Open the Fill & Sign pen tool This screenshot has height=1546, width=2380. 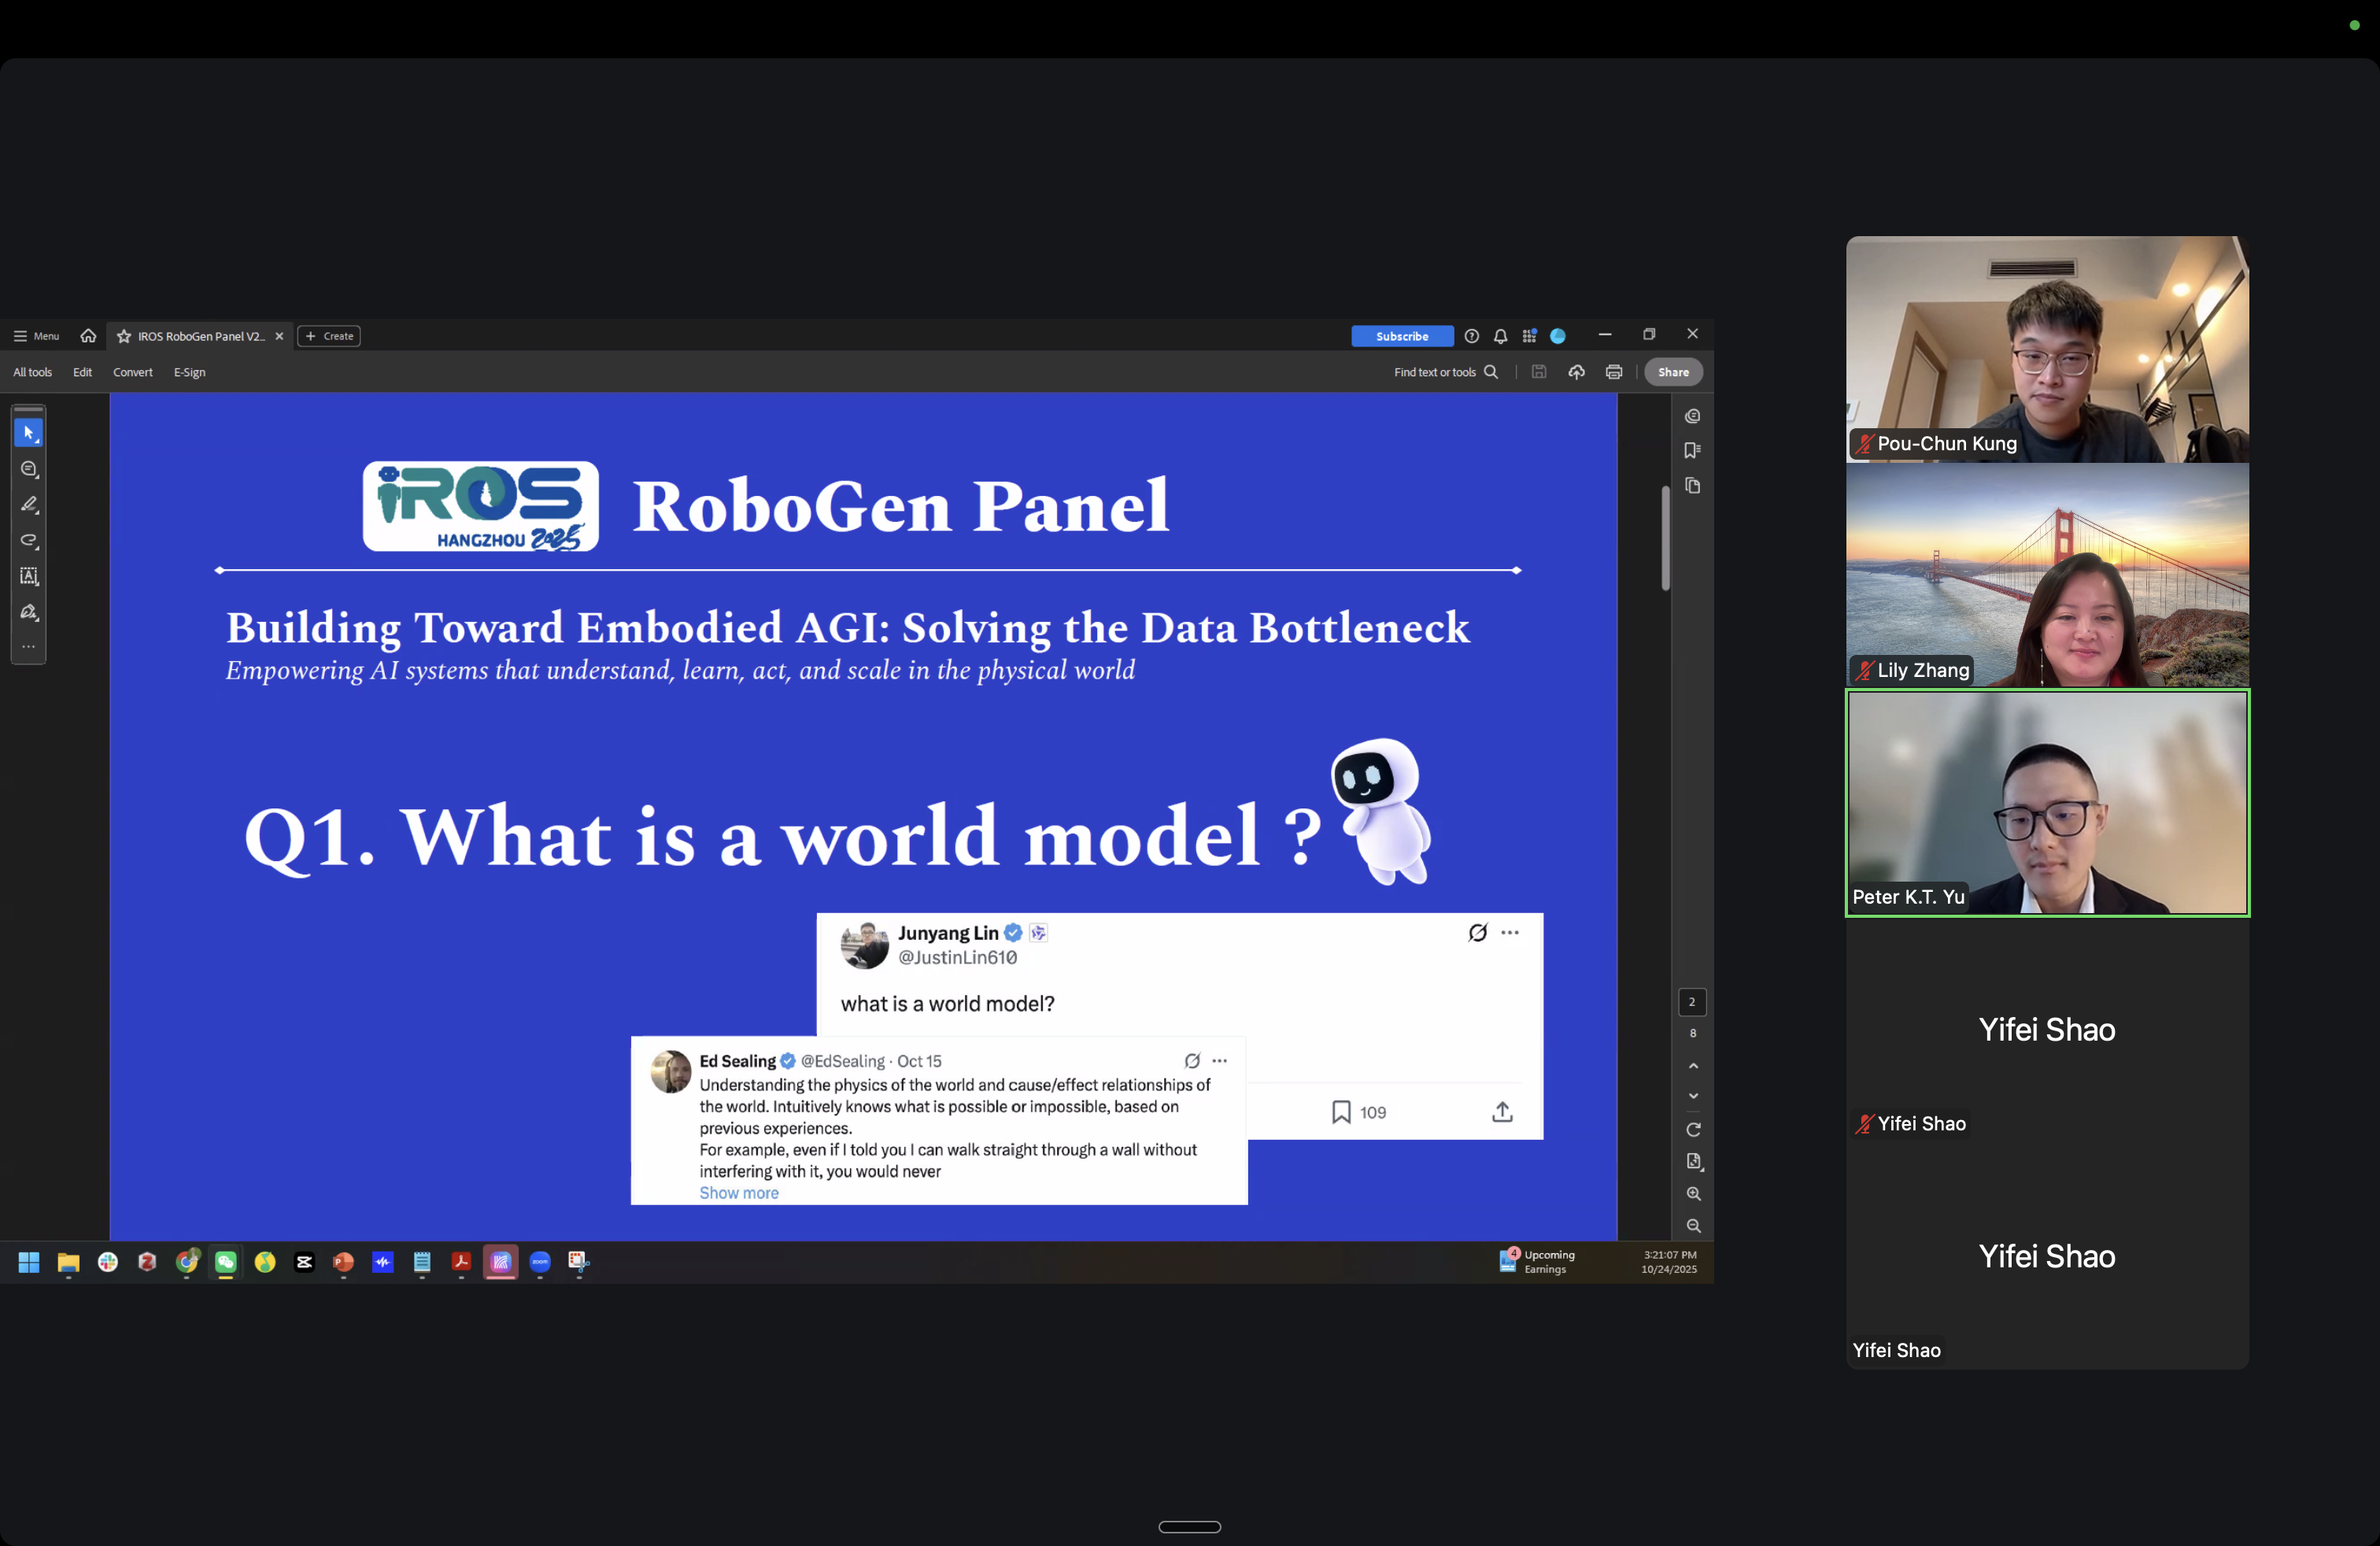click(29, 611)
